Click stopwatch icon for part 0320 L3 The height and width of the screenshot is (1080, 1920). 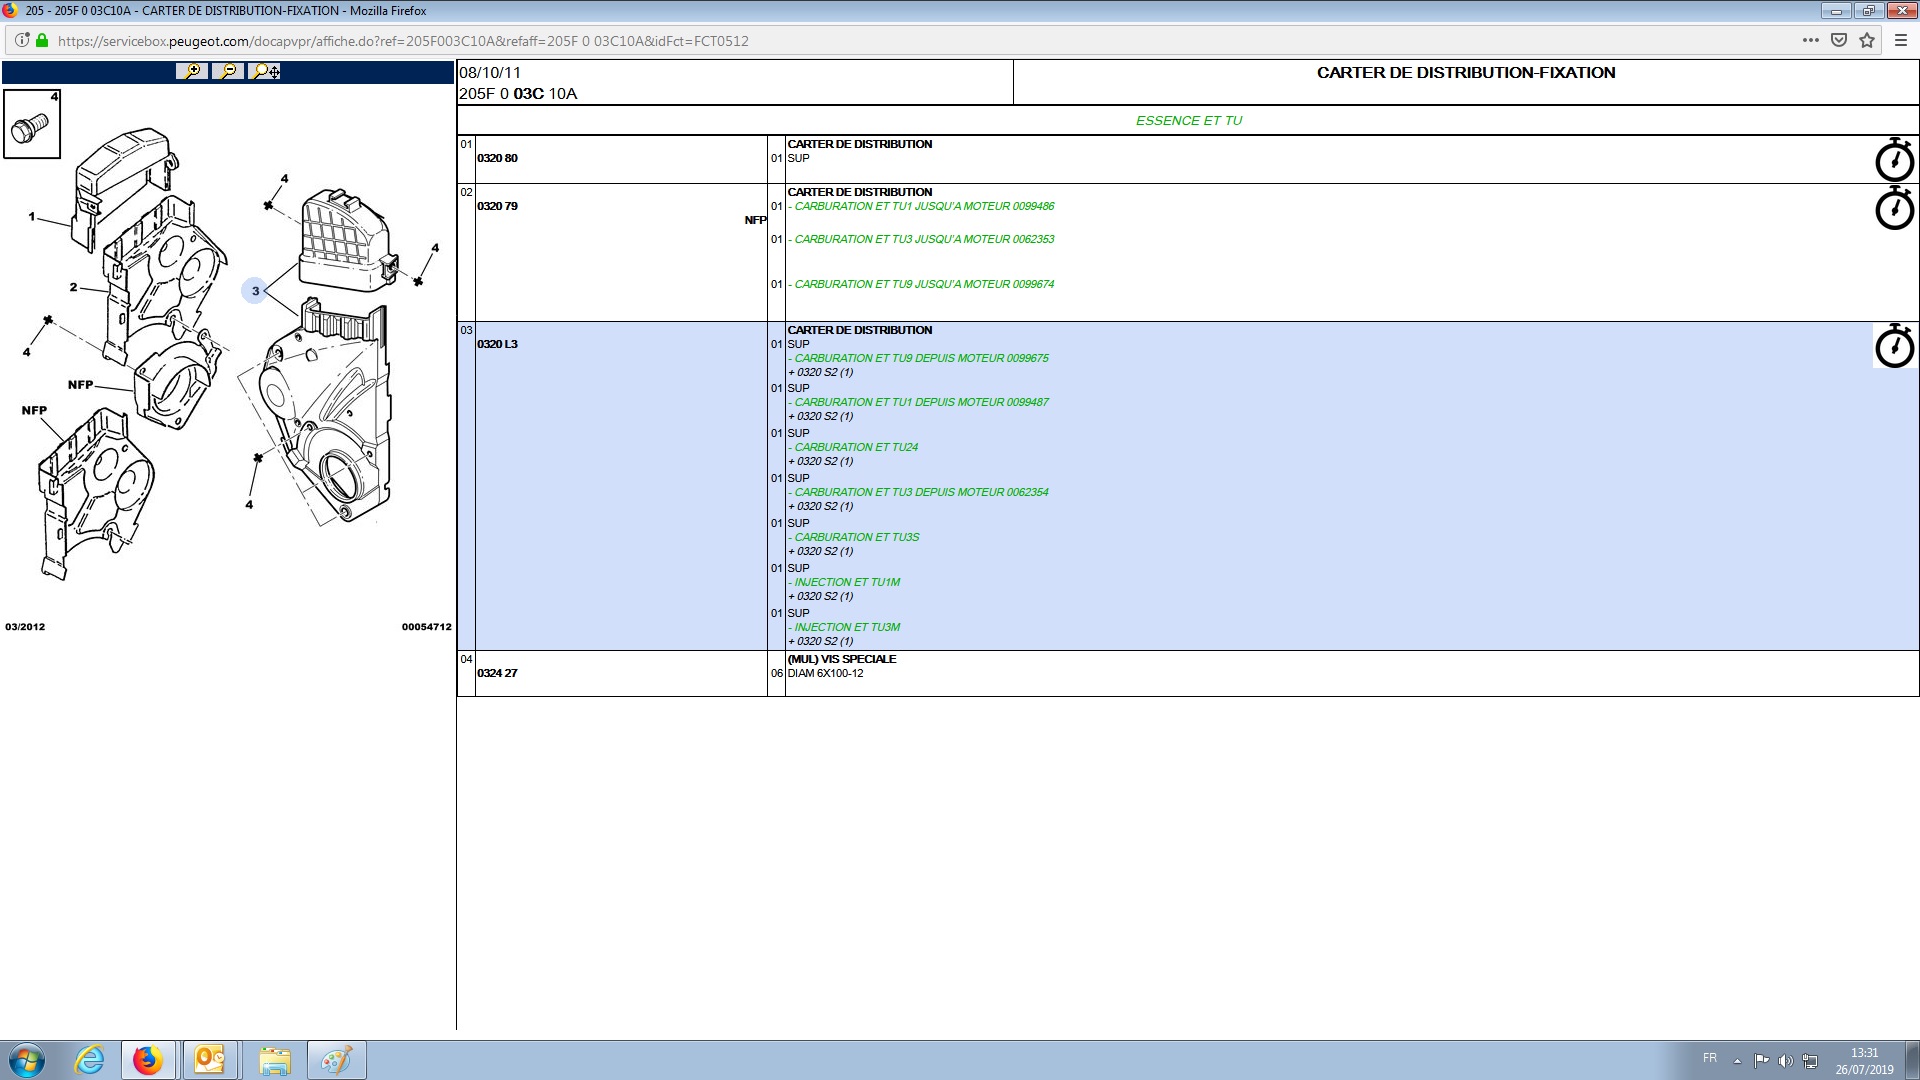click(1894, 346)
